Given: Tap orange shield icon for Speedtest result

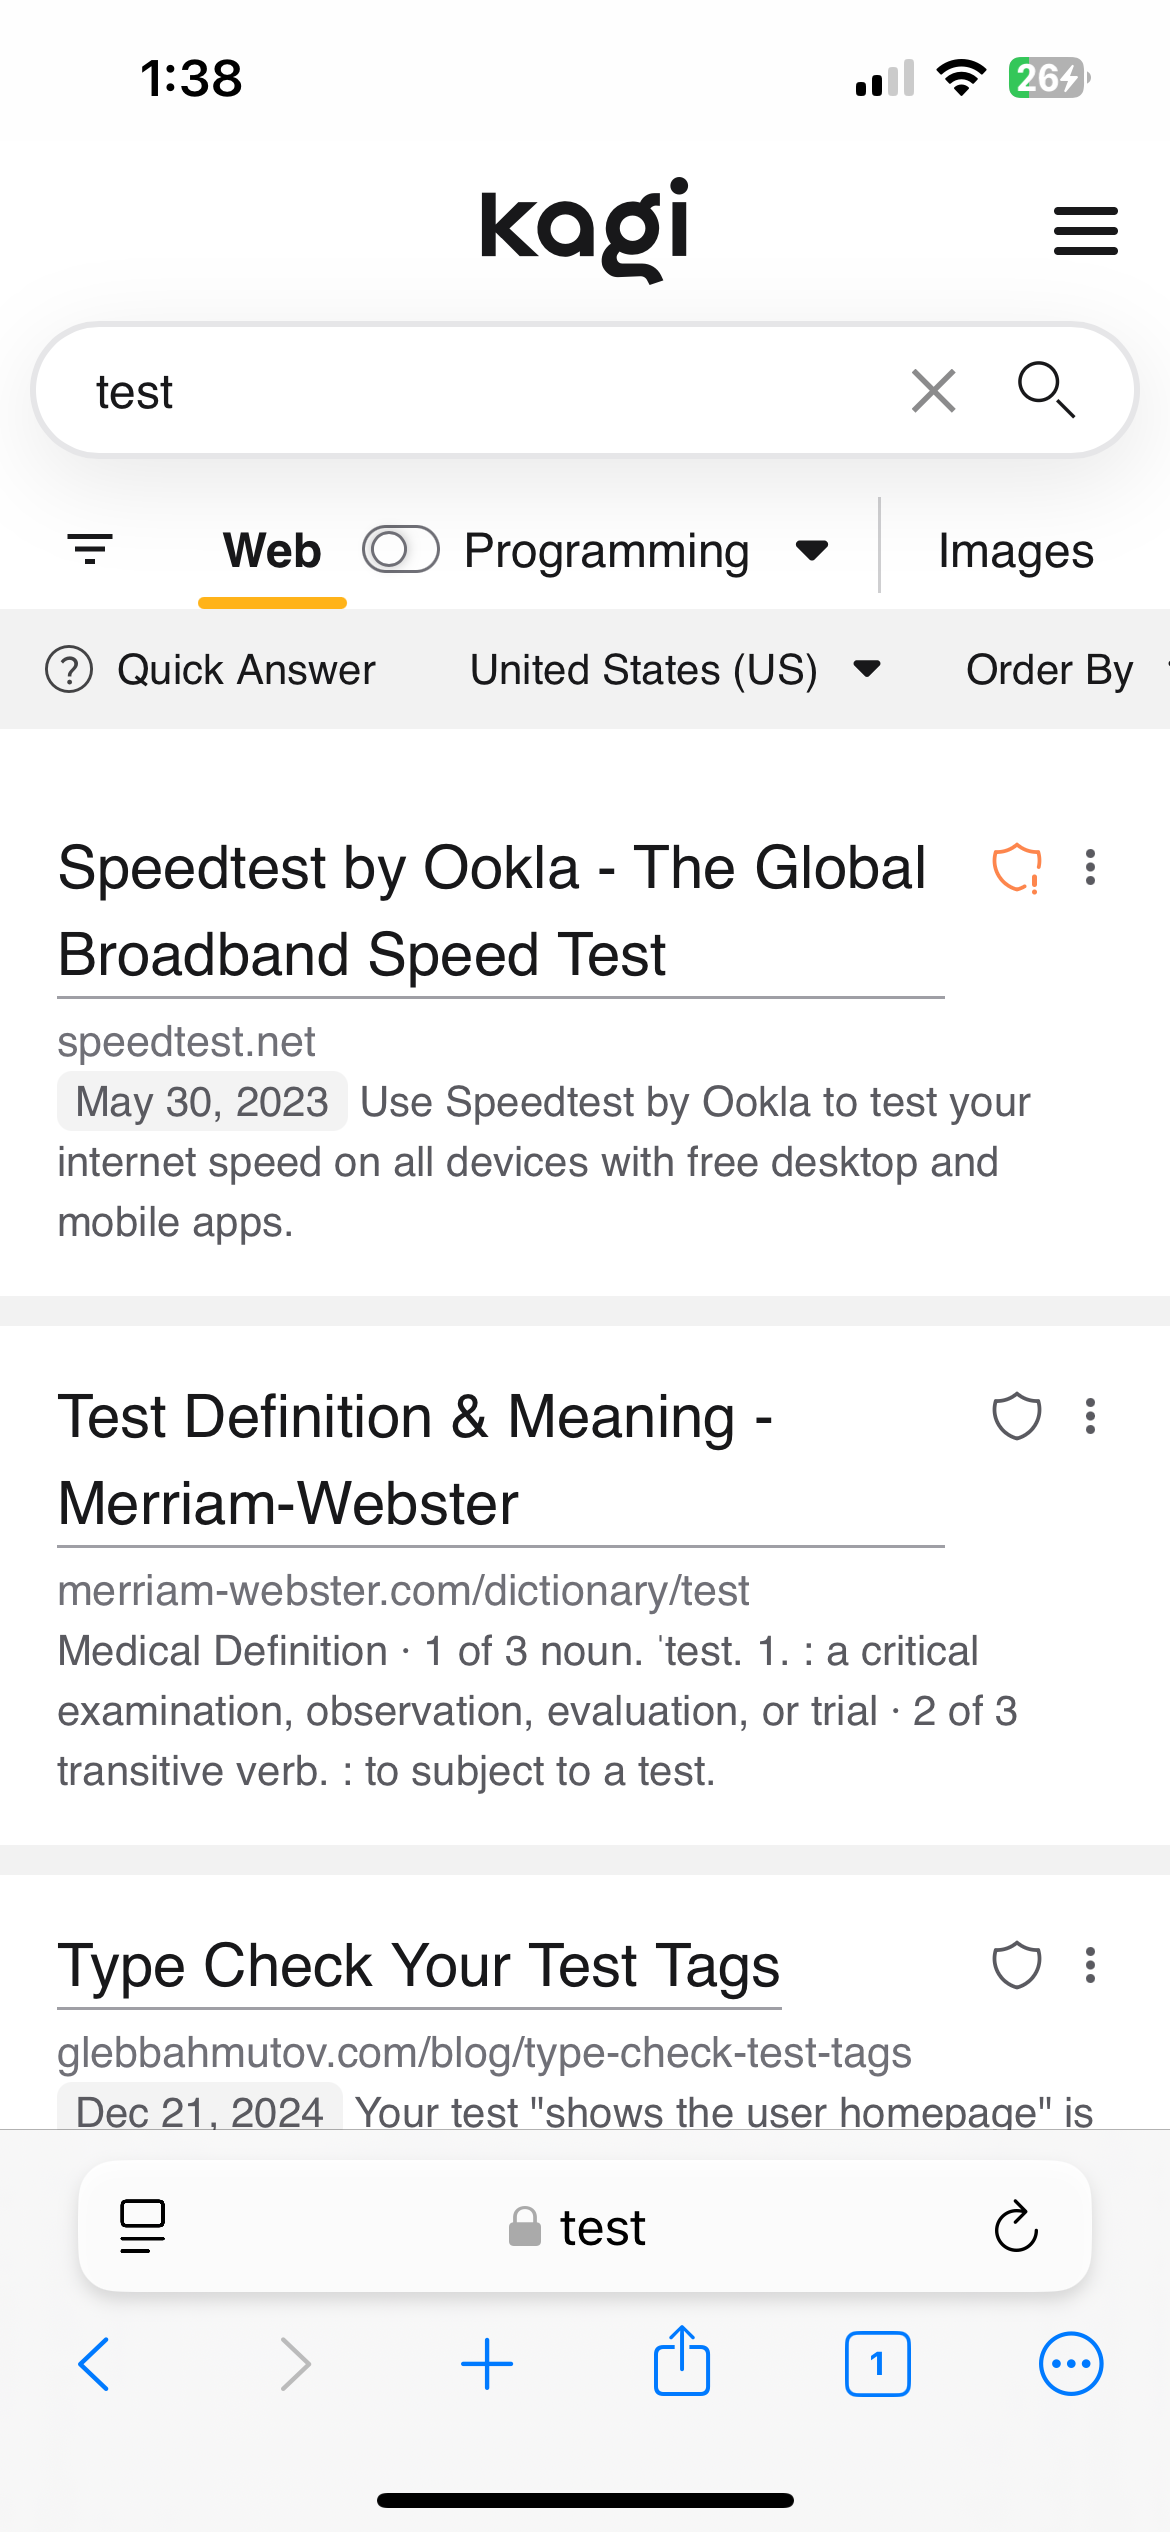Looking at the screenshot, I should [1016, 867].
